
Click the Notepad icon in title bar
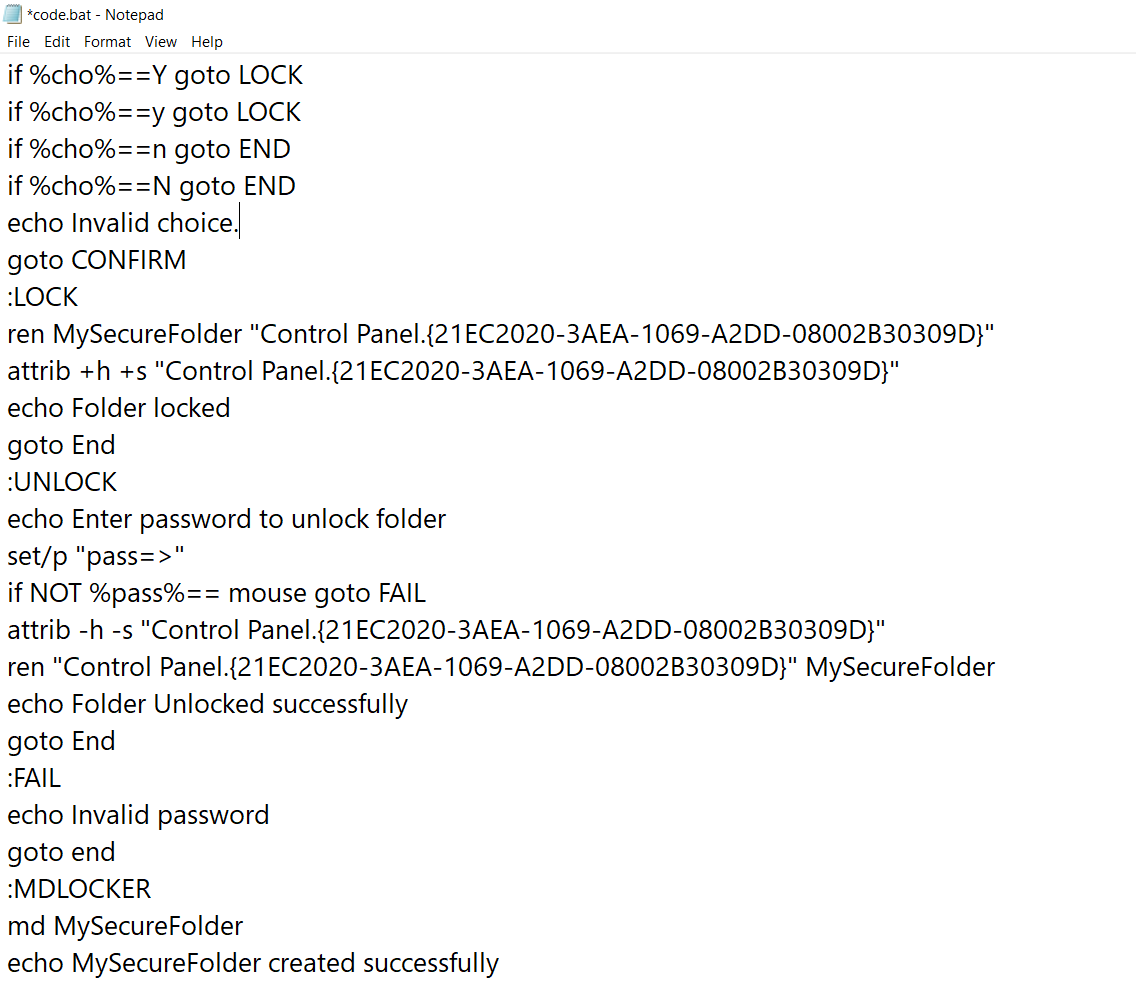(12, 14)
